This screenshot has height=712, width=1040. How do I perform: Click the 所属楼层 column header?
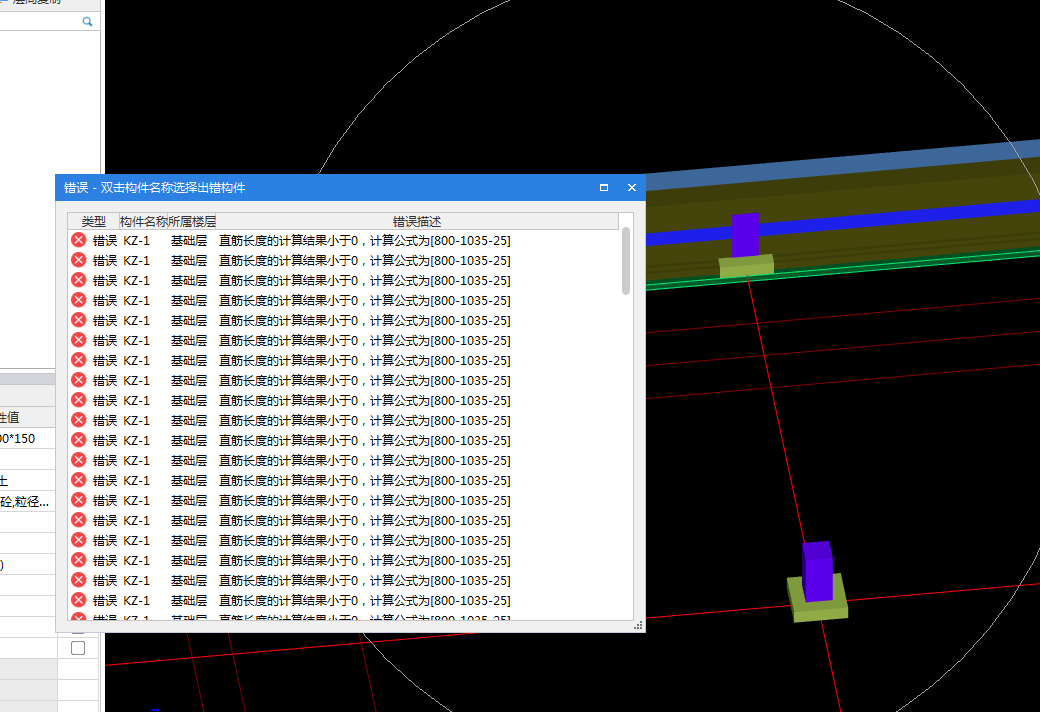(192, 222)
